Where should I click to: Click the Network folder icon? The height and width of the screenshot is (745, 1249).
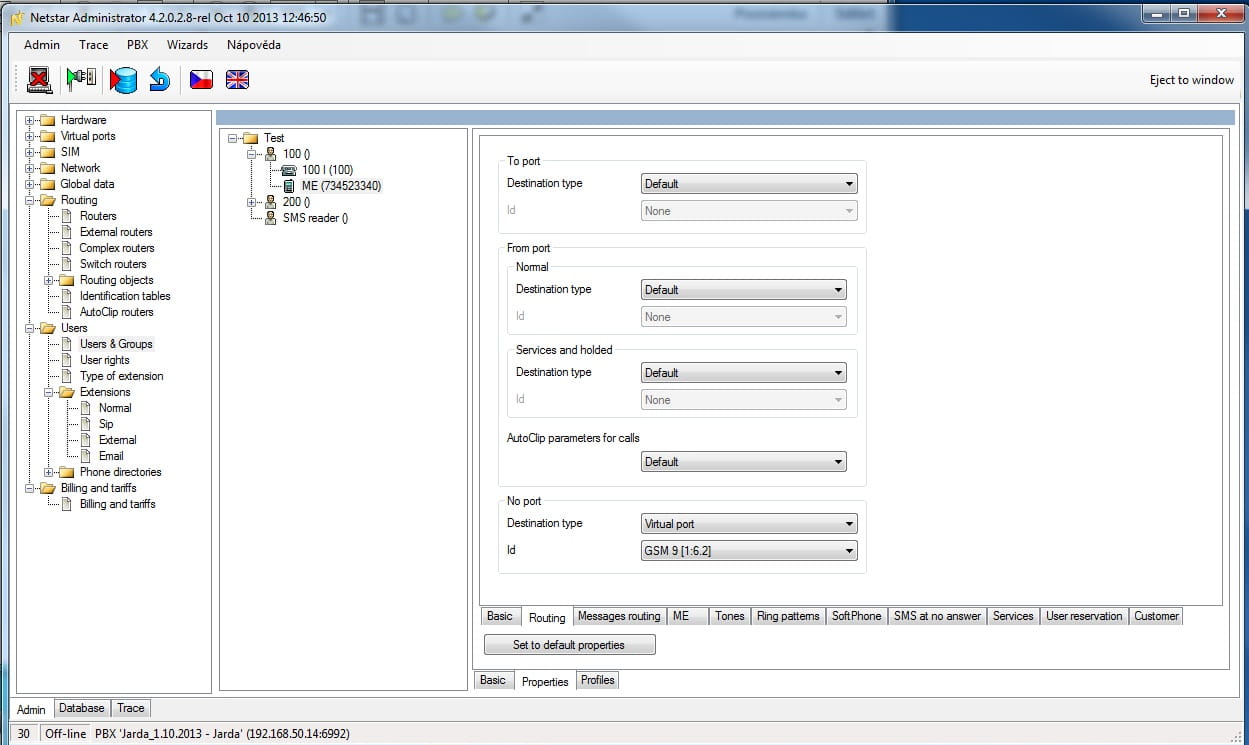pyautogui.click(x=47, y=168)
